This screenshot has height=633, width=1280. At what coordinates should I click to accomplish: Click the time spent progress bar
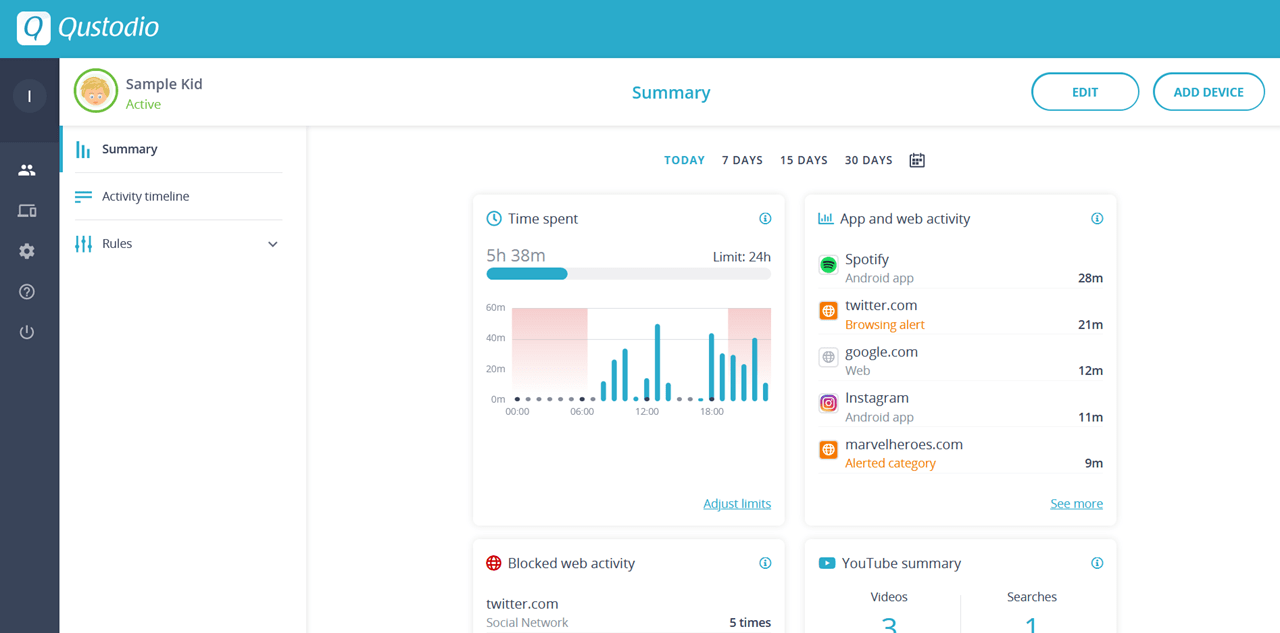pos(628,274)
